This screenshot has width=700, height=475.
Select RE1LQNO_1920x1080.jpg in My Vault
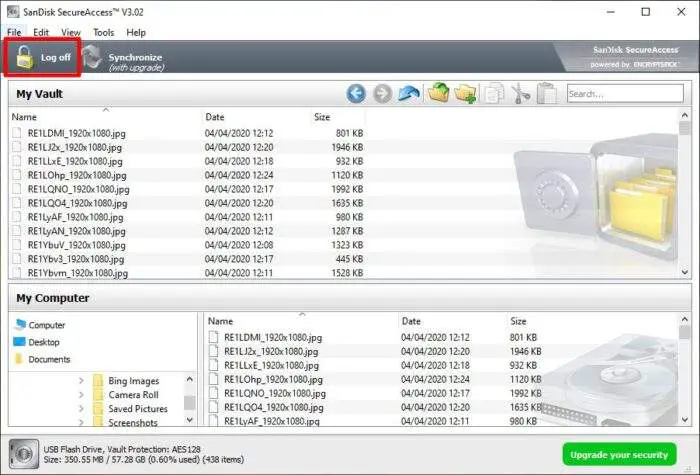coord(79,189)
